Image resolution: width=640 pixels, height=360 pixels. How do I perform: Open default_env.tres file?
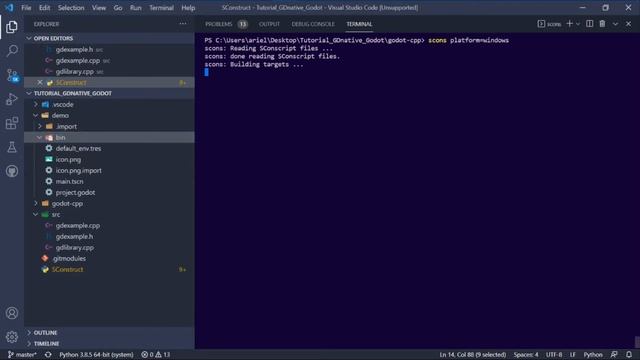pos(109,149)
